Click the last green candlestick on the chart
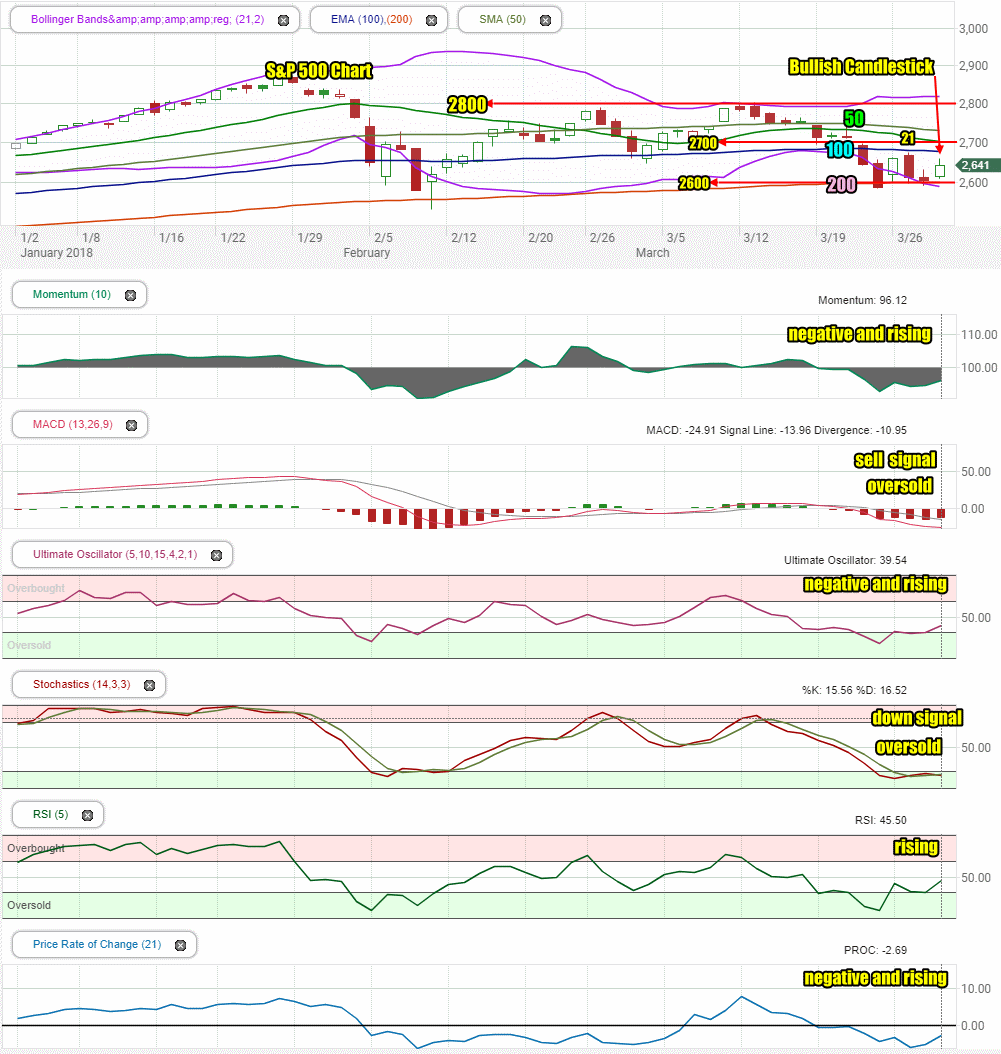The width and height of the screenshot is (1001, 1054). pyautogui.click(x=940, y=170)
